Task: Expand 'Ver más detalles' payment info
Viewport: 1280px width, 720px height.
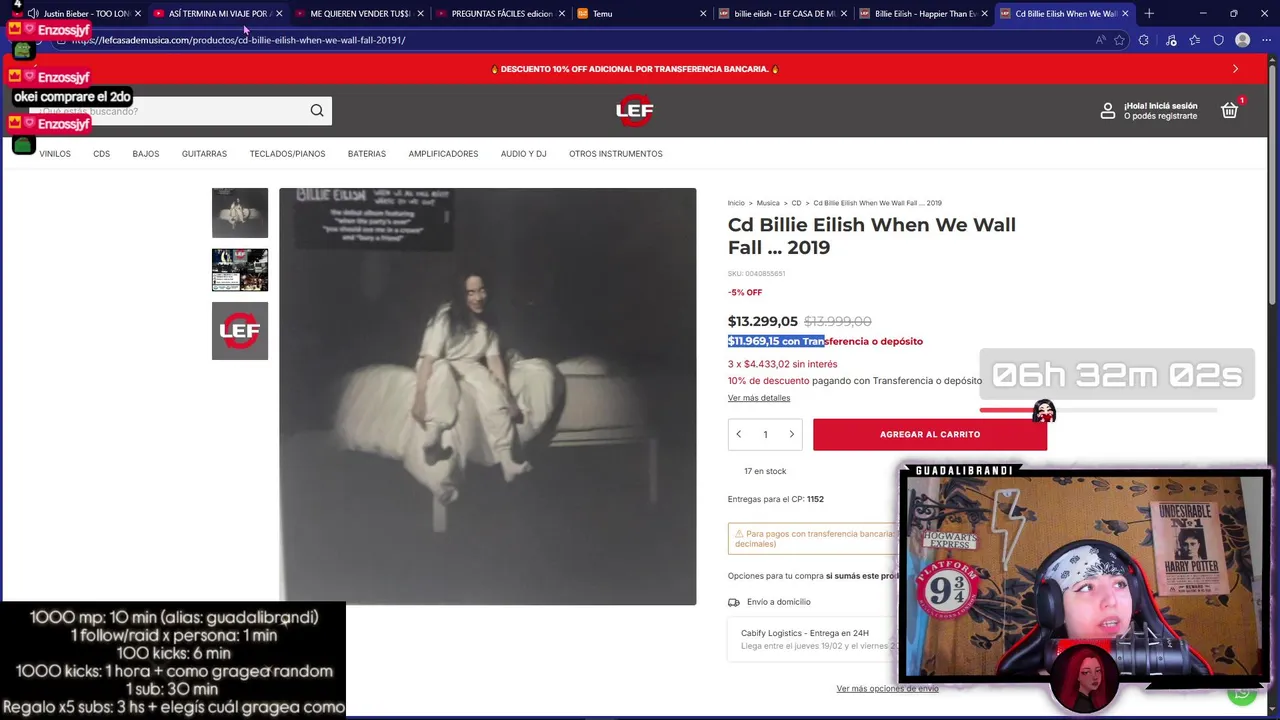Action: click(x=759, y=398)
